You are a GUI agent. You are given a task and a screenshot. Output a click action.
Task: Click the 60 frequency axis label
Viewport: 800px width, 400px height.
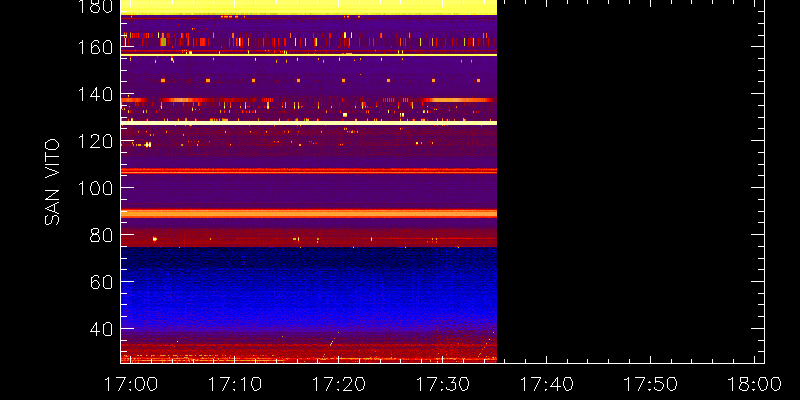[x=99, y=281]
